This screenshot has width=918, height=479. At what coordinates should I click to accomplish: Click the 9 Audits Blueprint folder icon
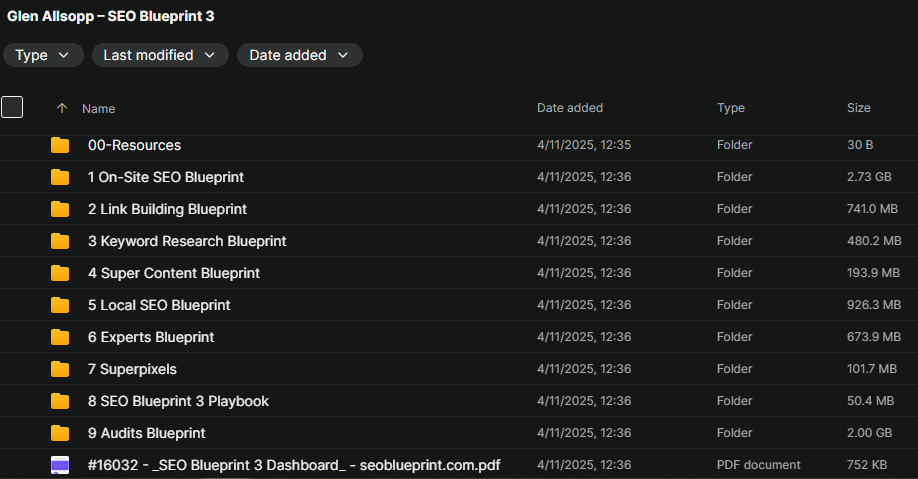pyautogui.click(x=60, y=433)
